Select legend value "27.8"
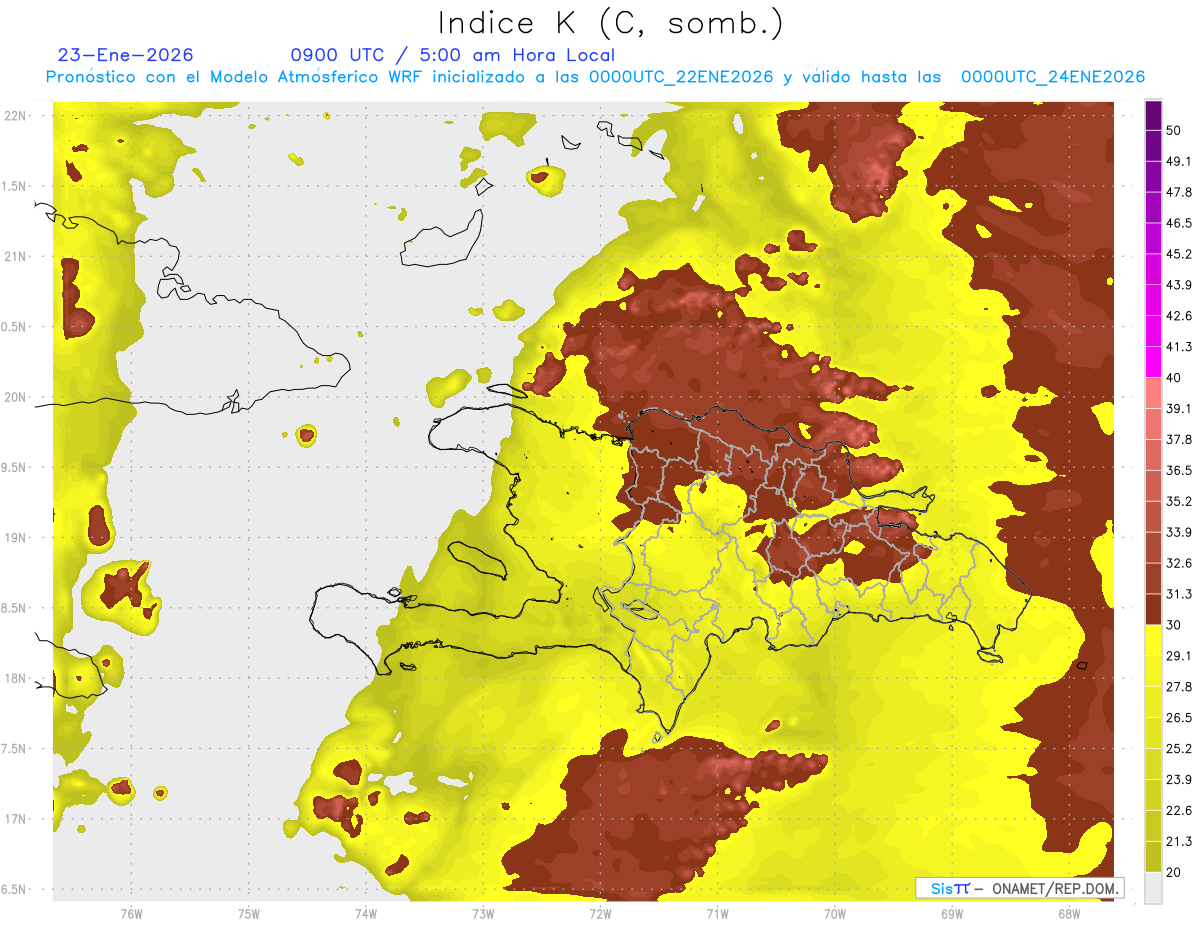Image resolution: width=1200 pixels, height=927 pixels. 1178,687
